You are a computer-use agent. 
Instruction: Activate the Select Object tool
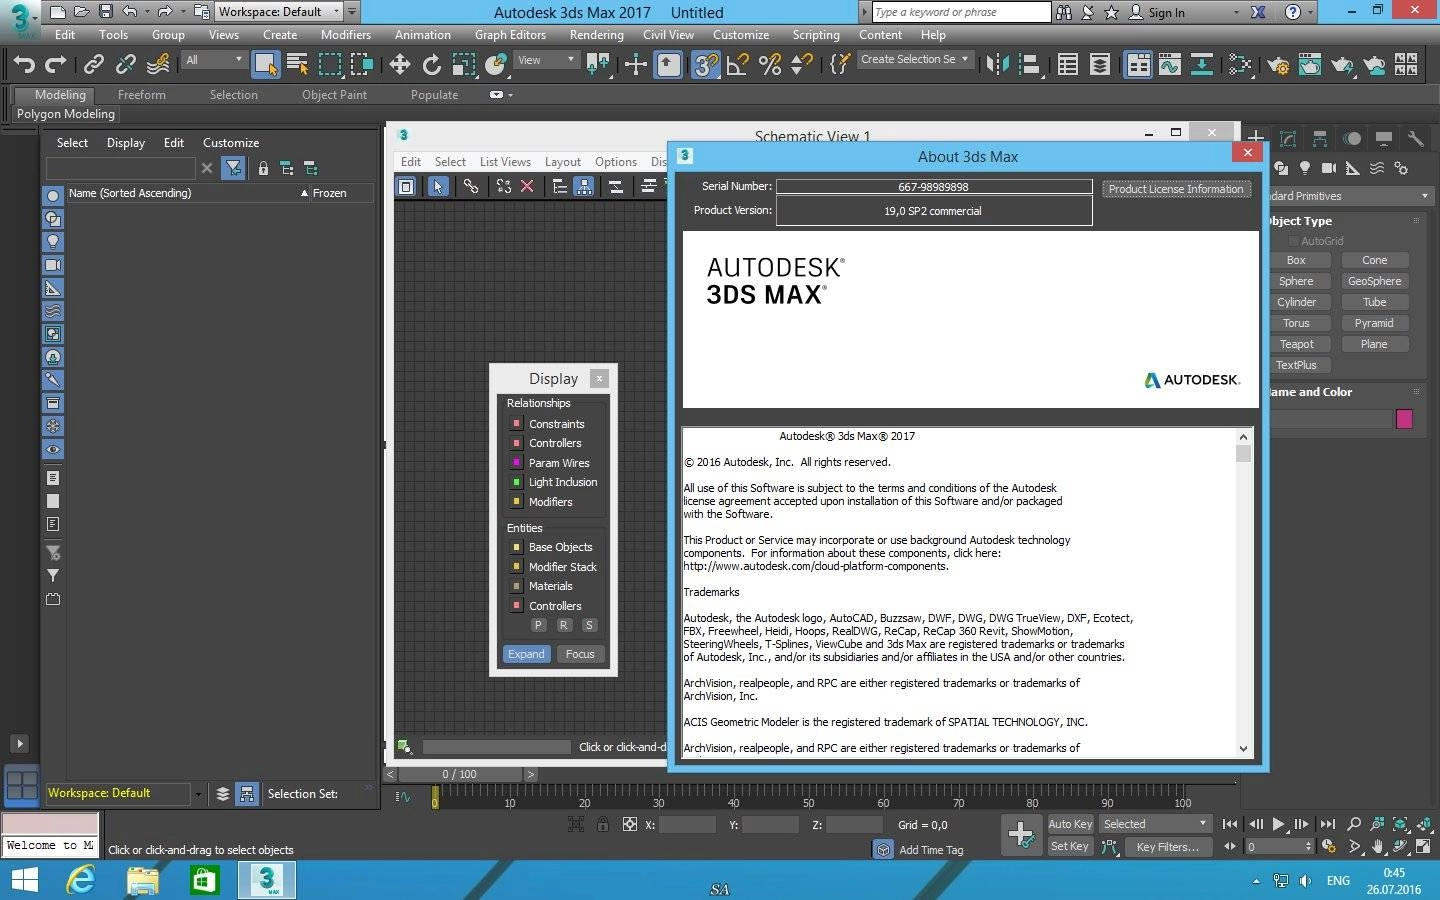[x=265, y=65]
